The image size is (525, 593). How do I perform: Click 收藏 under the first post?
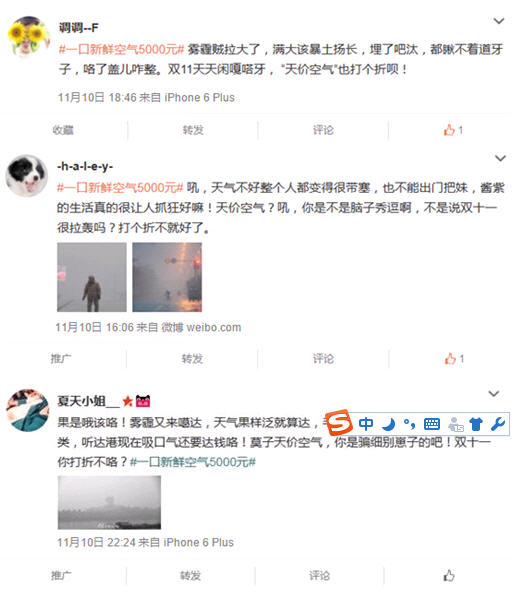63,130
